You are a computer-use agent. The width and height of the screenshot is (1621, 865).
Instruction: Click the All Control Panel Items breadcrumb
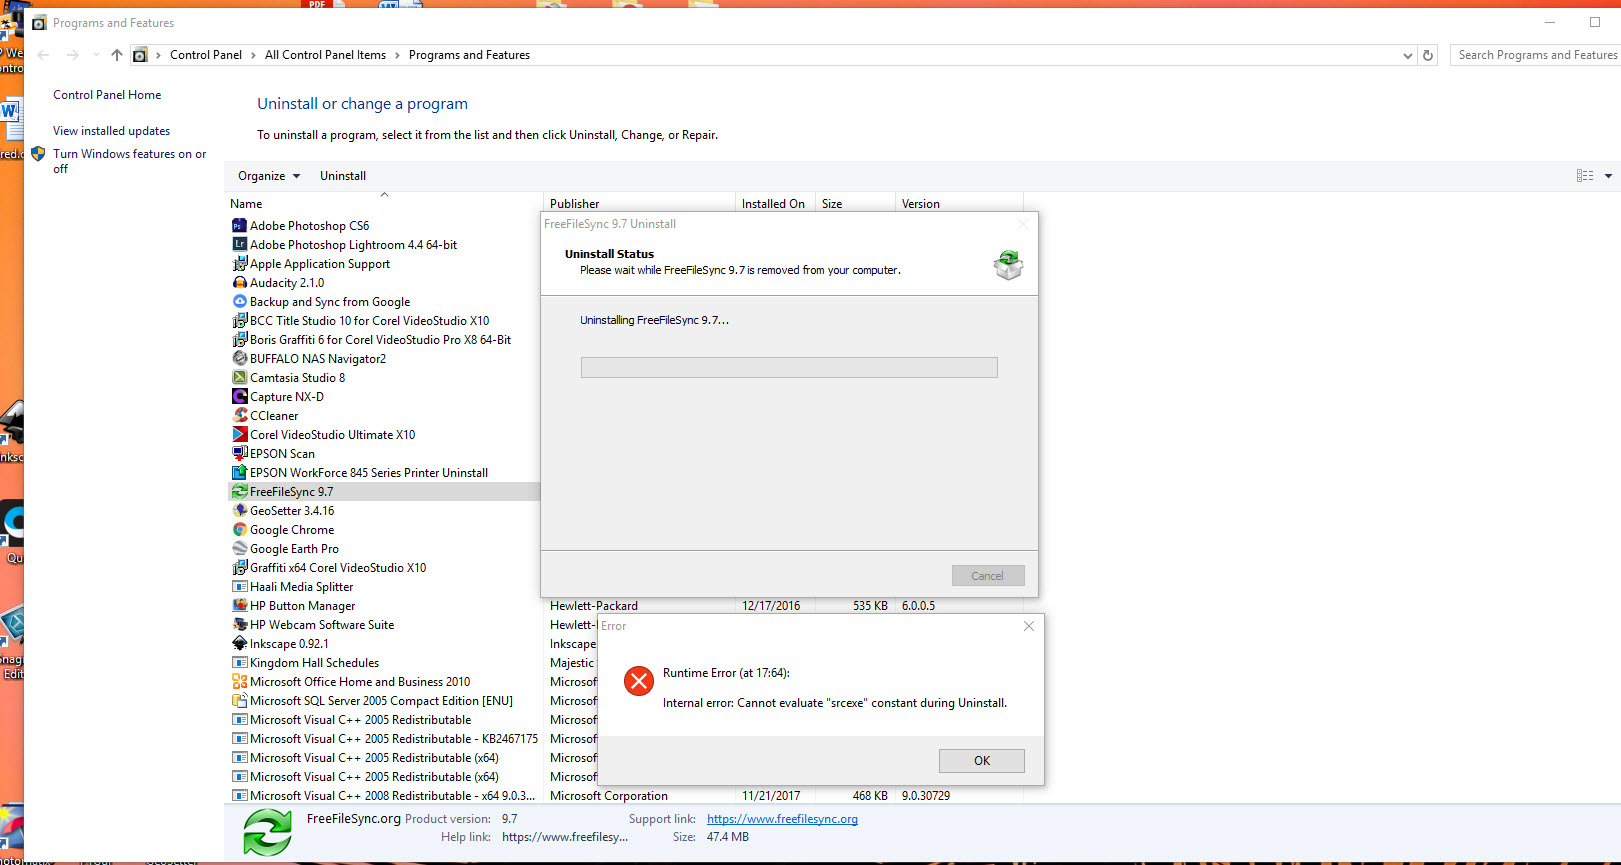pyautogui.click(x=325, y=55)
